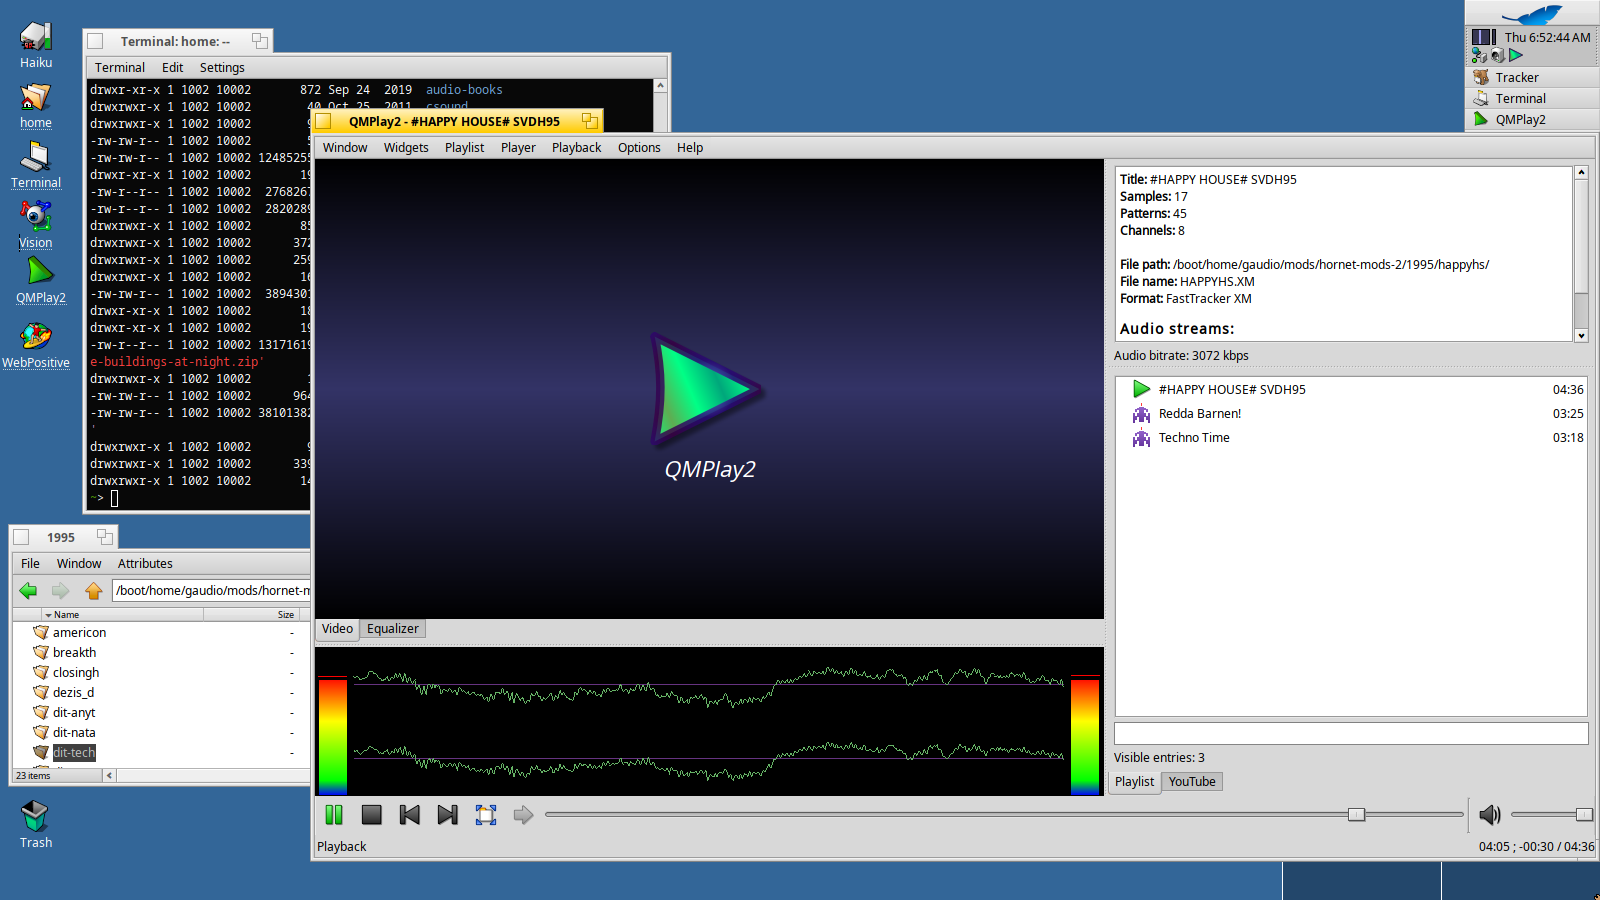Screen dimensions: 1600x900
Task: Open the Trash desktop icon
Action: tap(36, 825)
